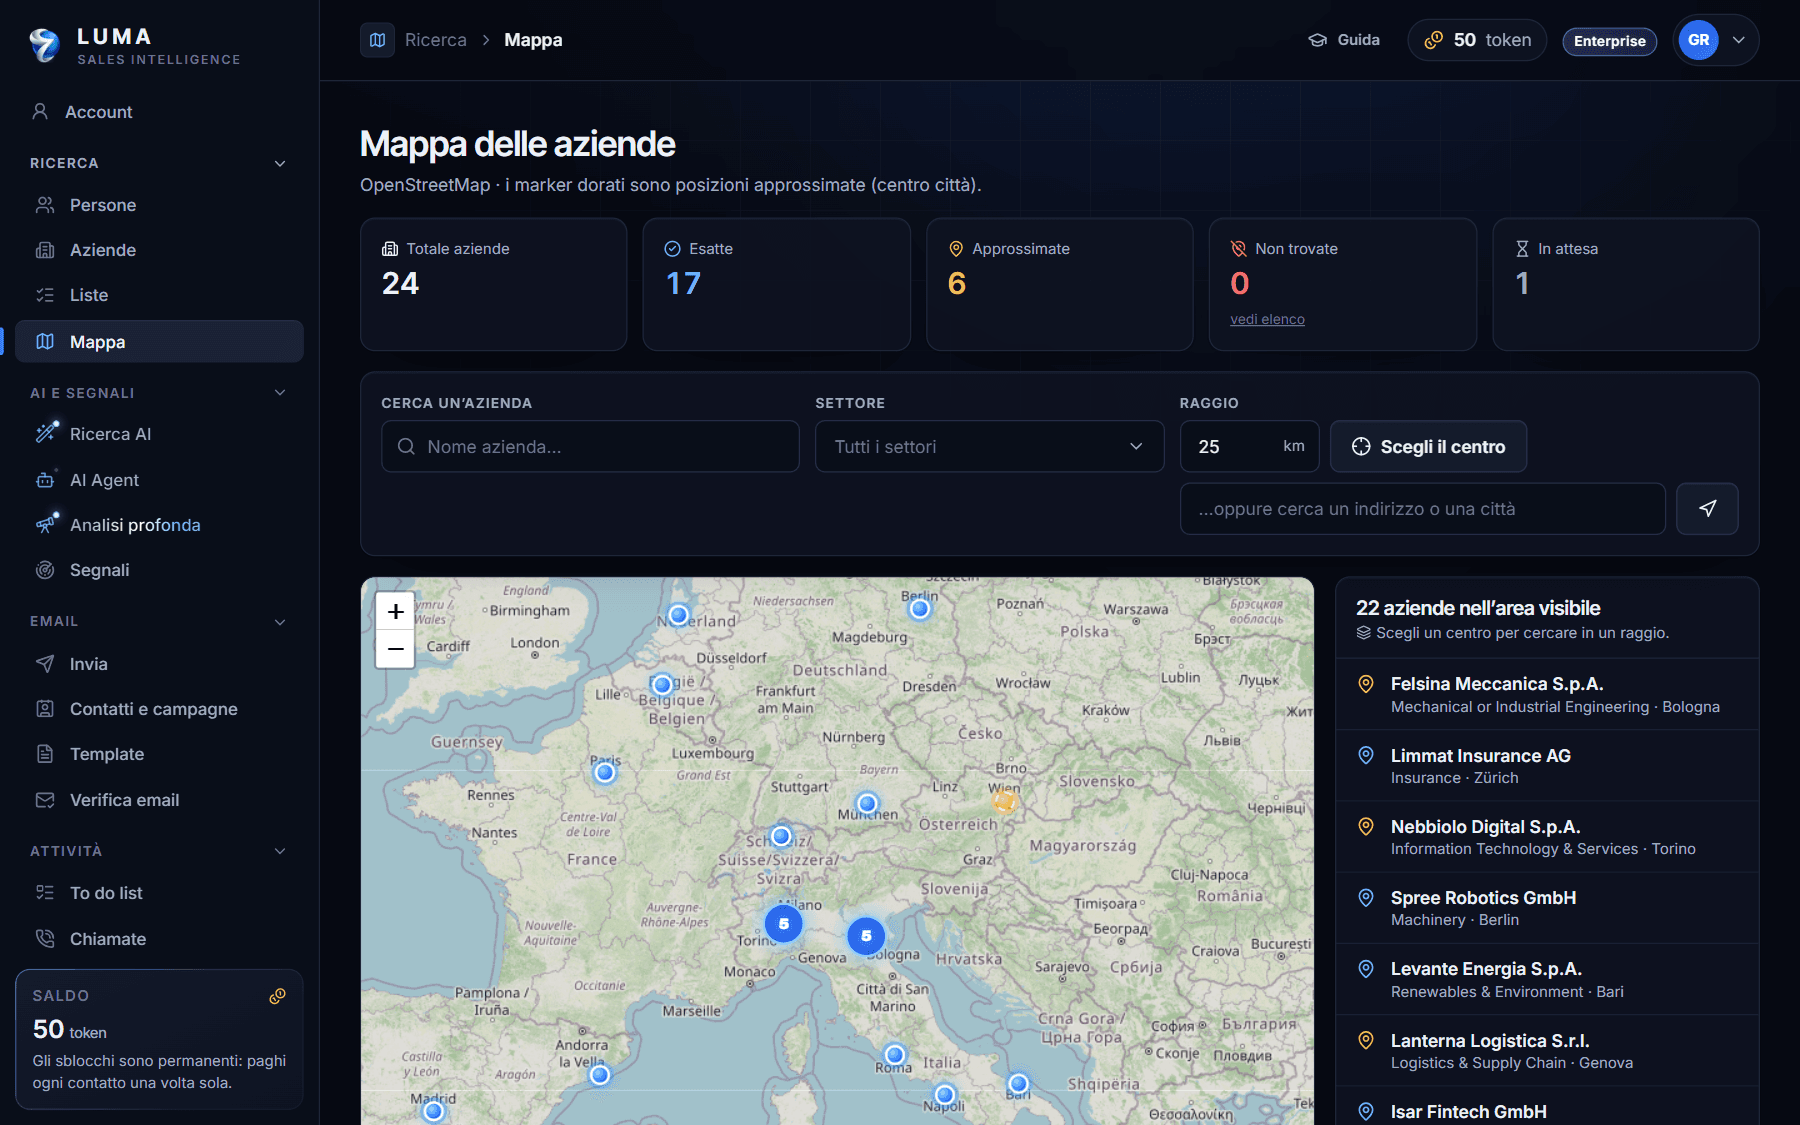Open Invia under Email
This screenshot has height=1125, width=1800.
click(x=159, y=664)
